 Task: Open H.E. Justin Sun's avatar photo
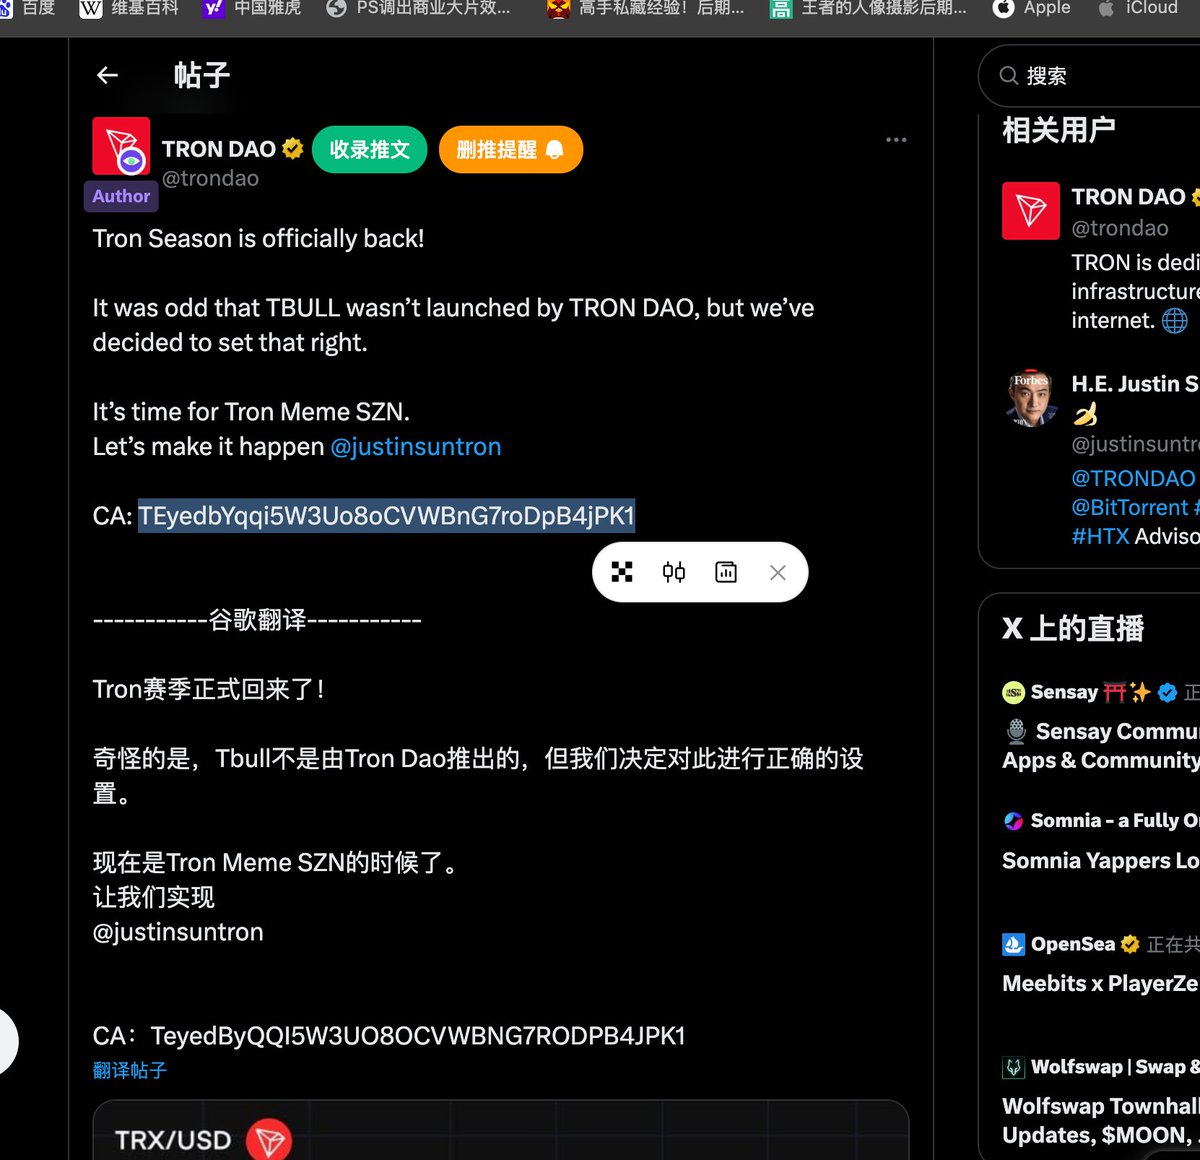point(1031,398)
